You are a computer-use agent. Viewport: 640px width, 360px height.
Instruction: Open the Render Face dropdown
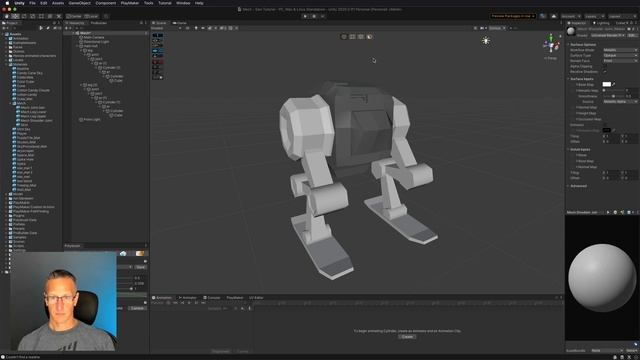pos(620,60)
